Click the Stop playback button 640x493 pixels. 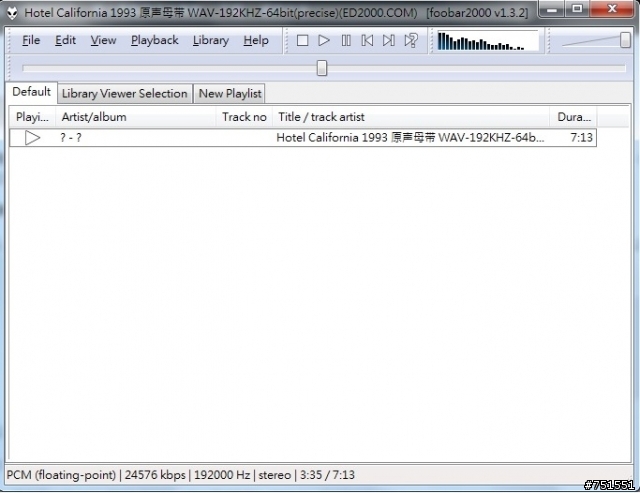302,40
